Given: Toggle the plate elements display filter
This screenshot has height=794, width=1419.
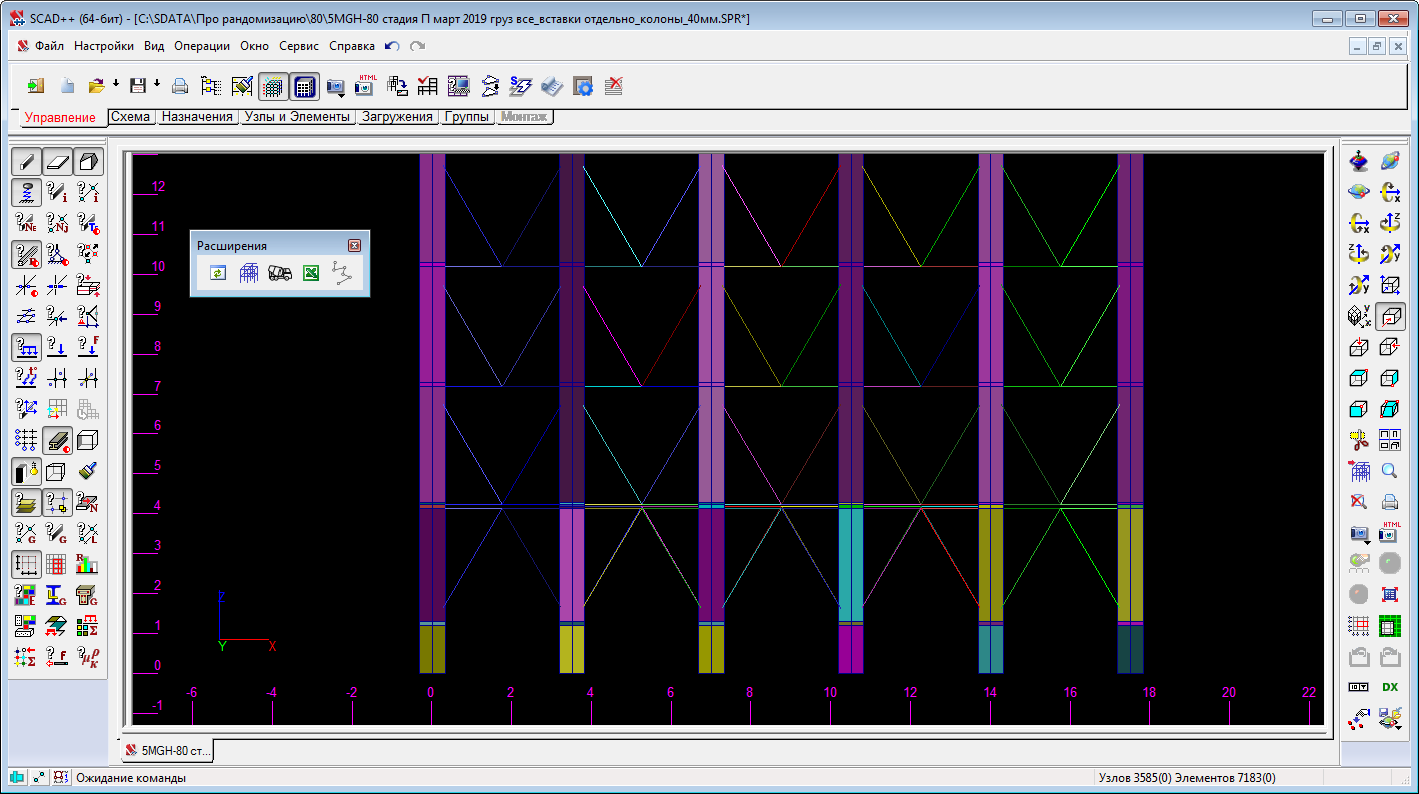Looking at the screenshot, I should point(58,161).
